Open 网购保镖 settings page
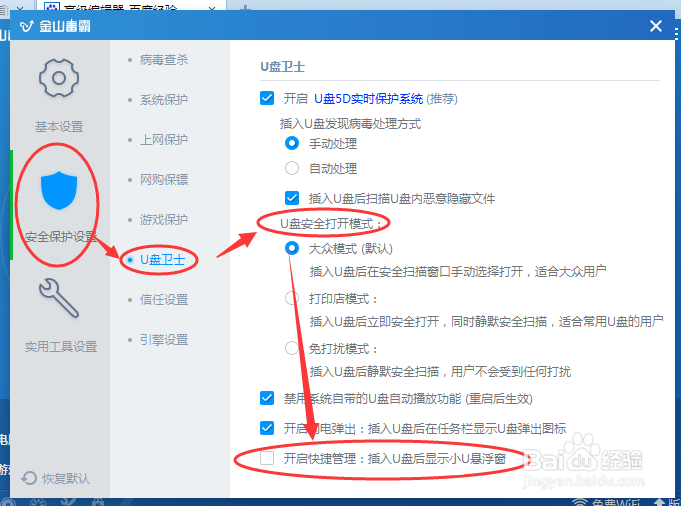This screenshot has height=506, width=681. [x=164, y=180]
